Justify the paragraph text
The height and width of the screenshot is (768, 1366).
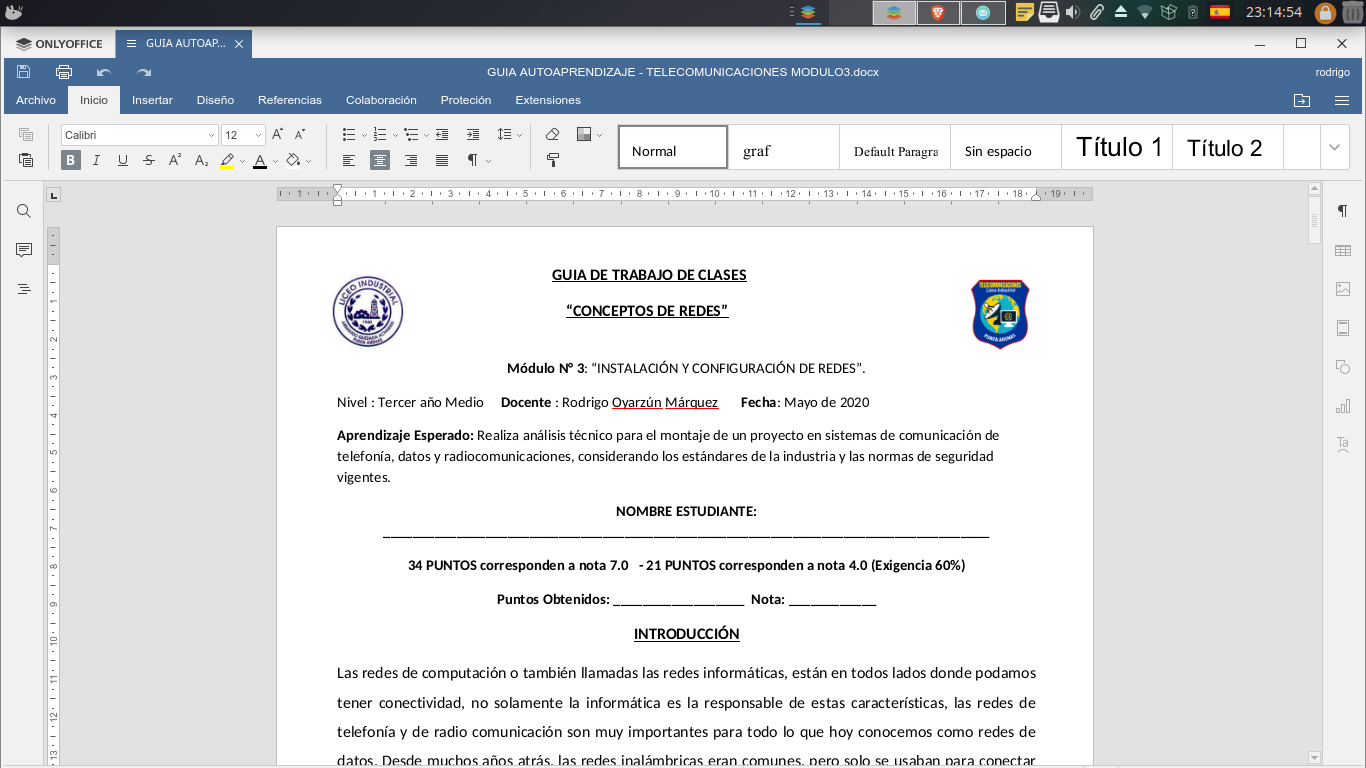442,160
